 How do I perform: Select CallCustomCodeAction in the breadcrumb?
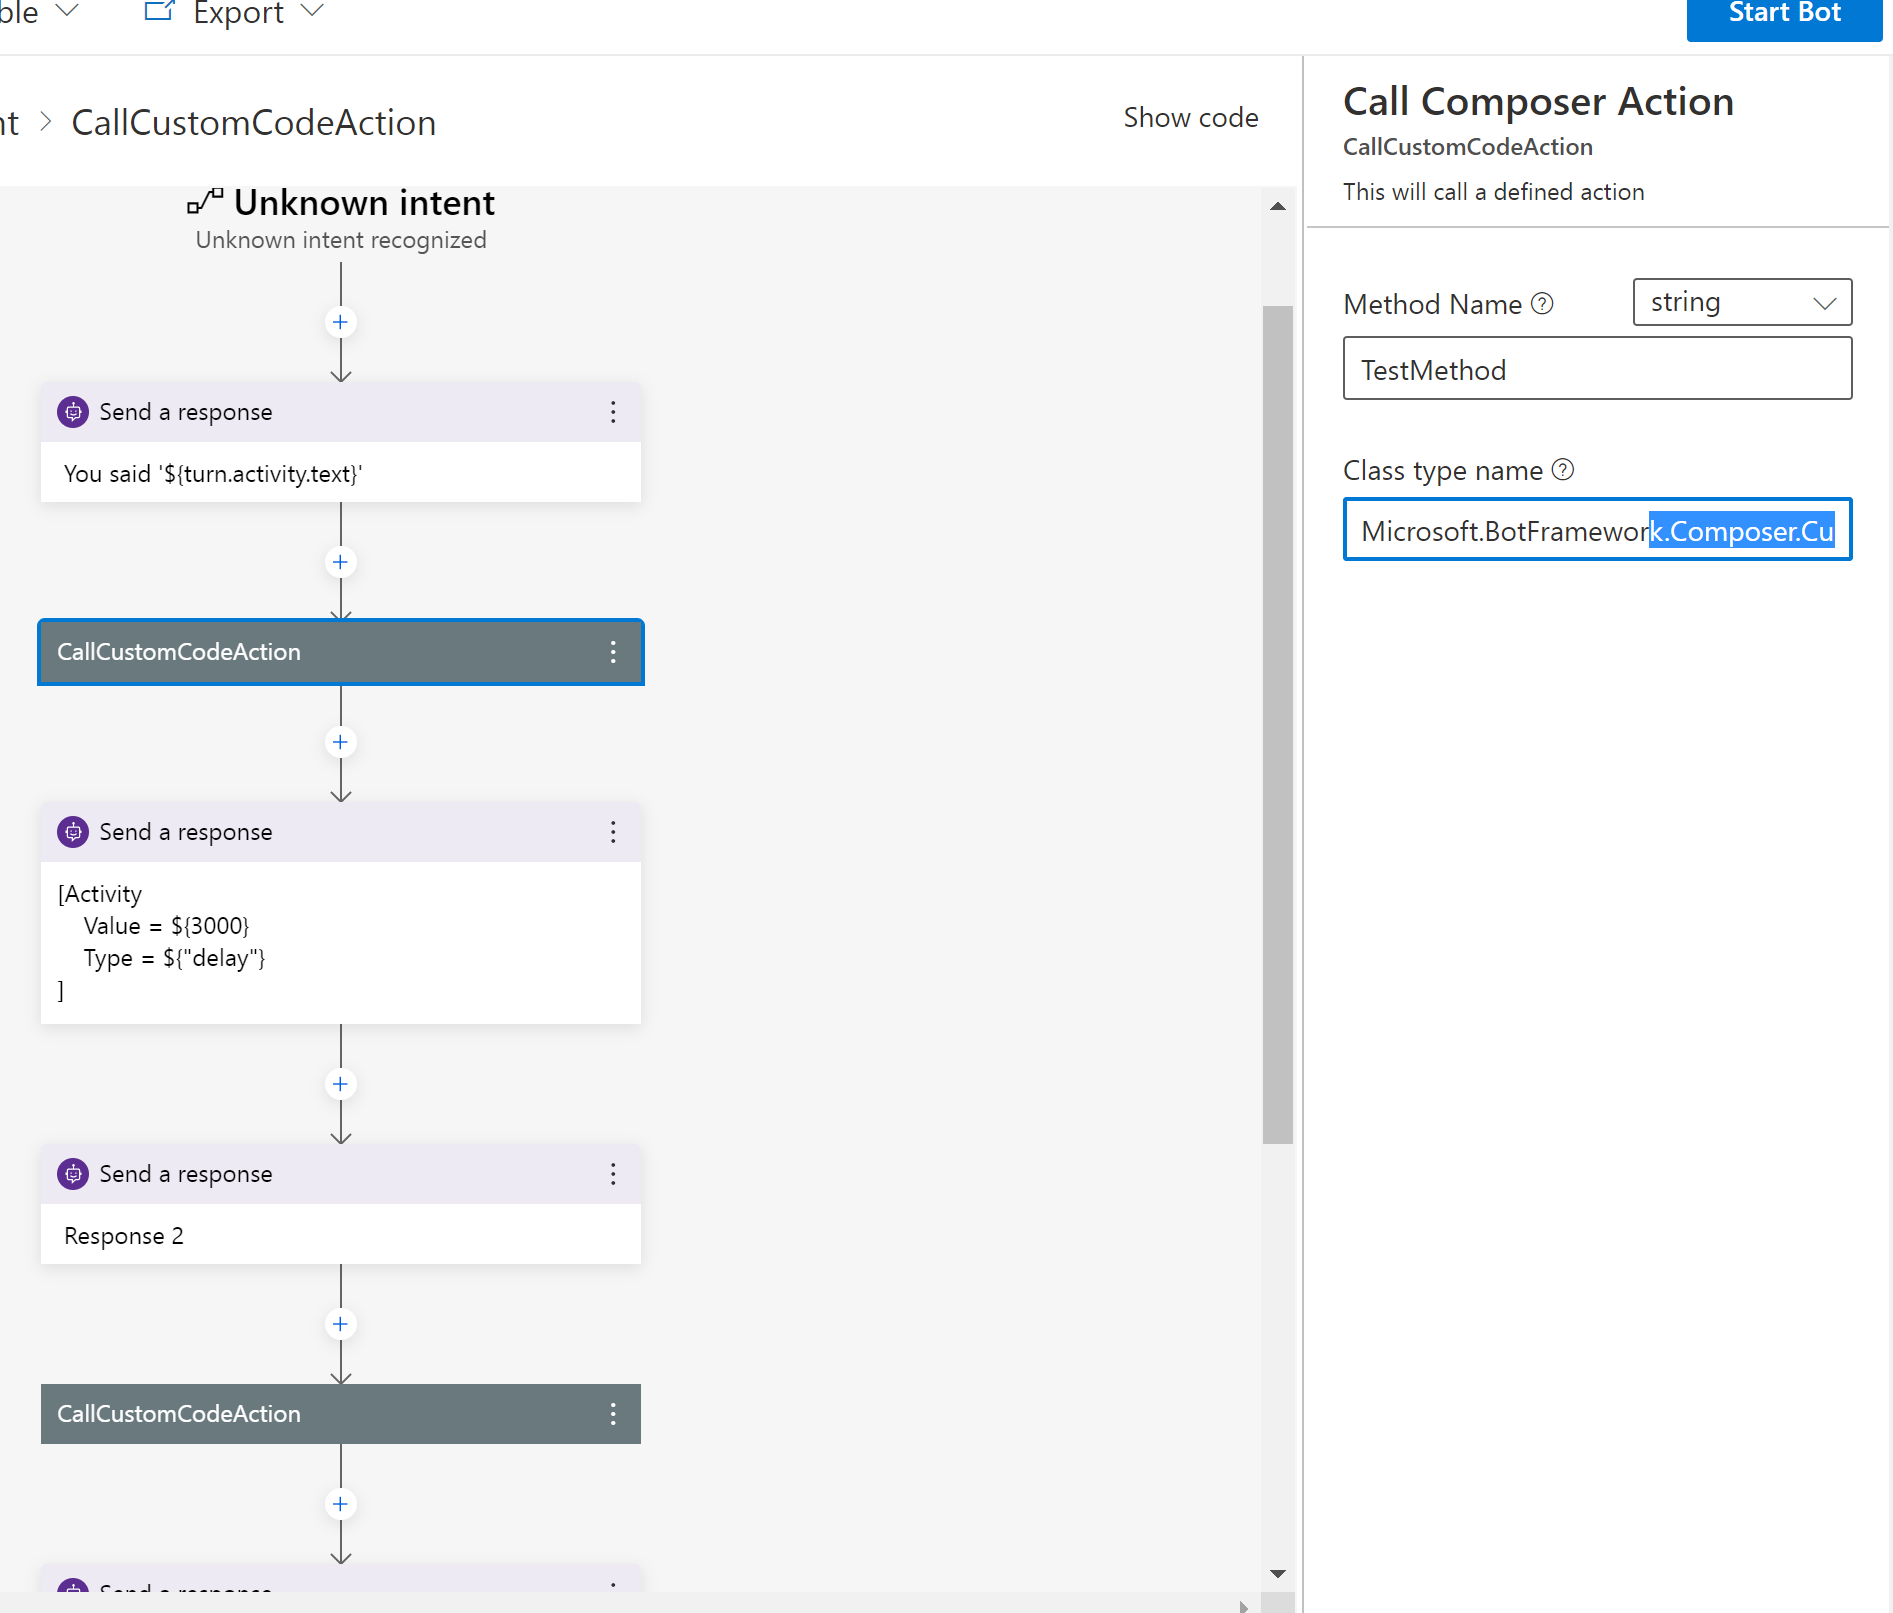pos(253,122)
